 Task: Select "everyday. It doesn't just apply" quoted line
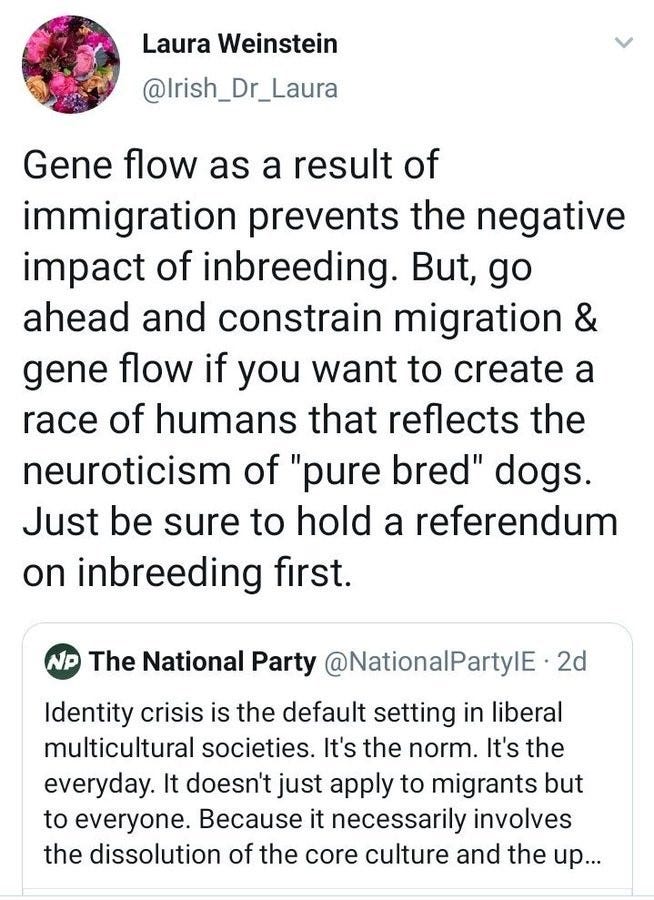[x=314, y=784]
